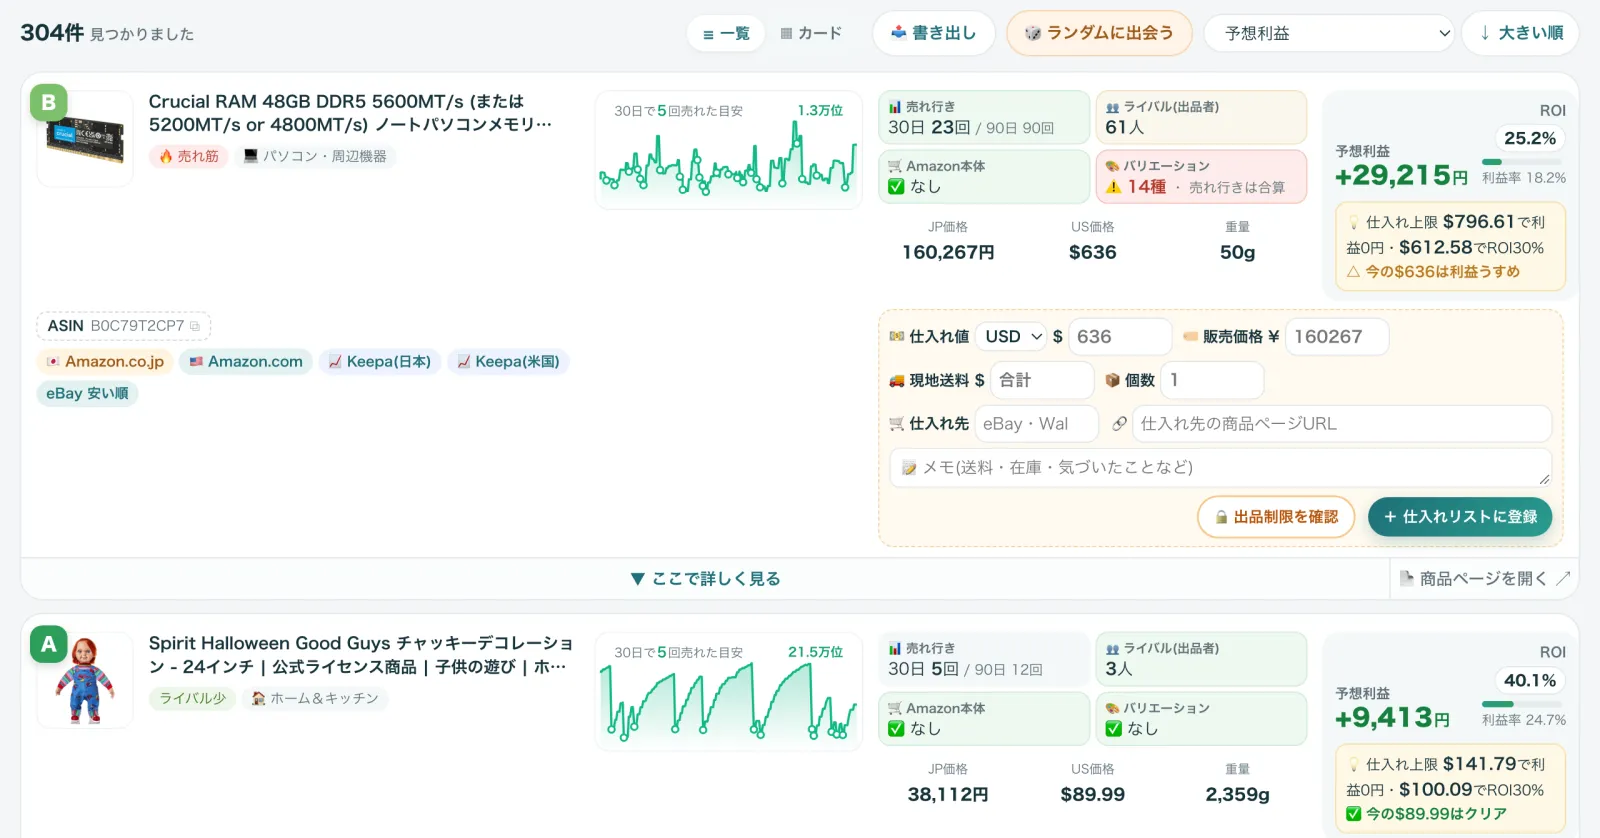1600x838 pixels.
Task: Click the メモ notes text area
Action: pyautogui.click(x=1220, y=467)
